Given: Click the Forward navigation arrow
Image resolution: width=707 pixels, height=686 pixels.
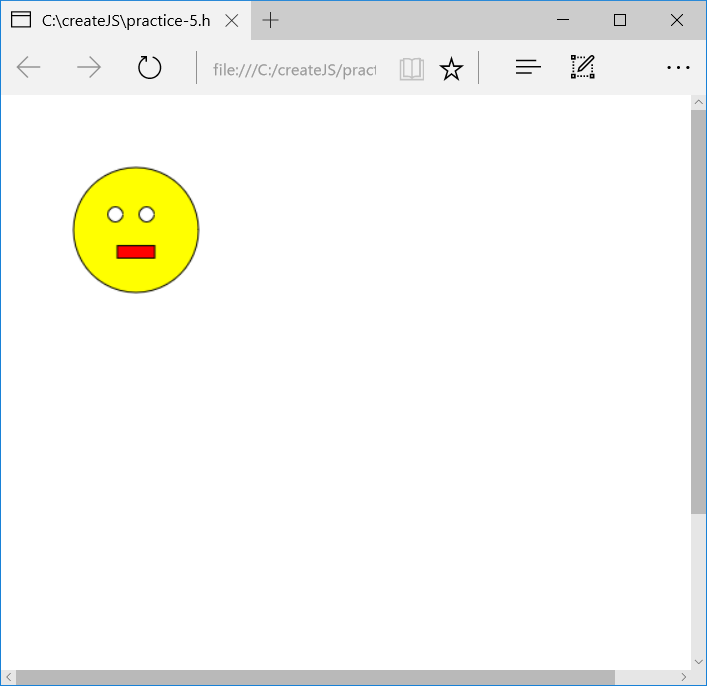Looking at the screenshot, I should coord(89,68).
